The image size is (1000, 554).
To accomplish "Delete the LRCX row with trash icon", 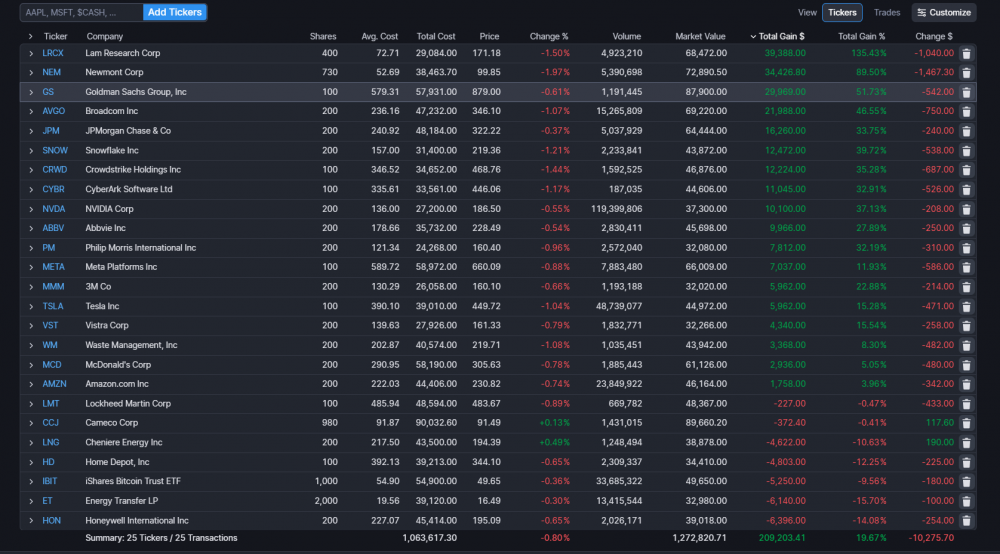I will pos(966,53).
